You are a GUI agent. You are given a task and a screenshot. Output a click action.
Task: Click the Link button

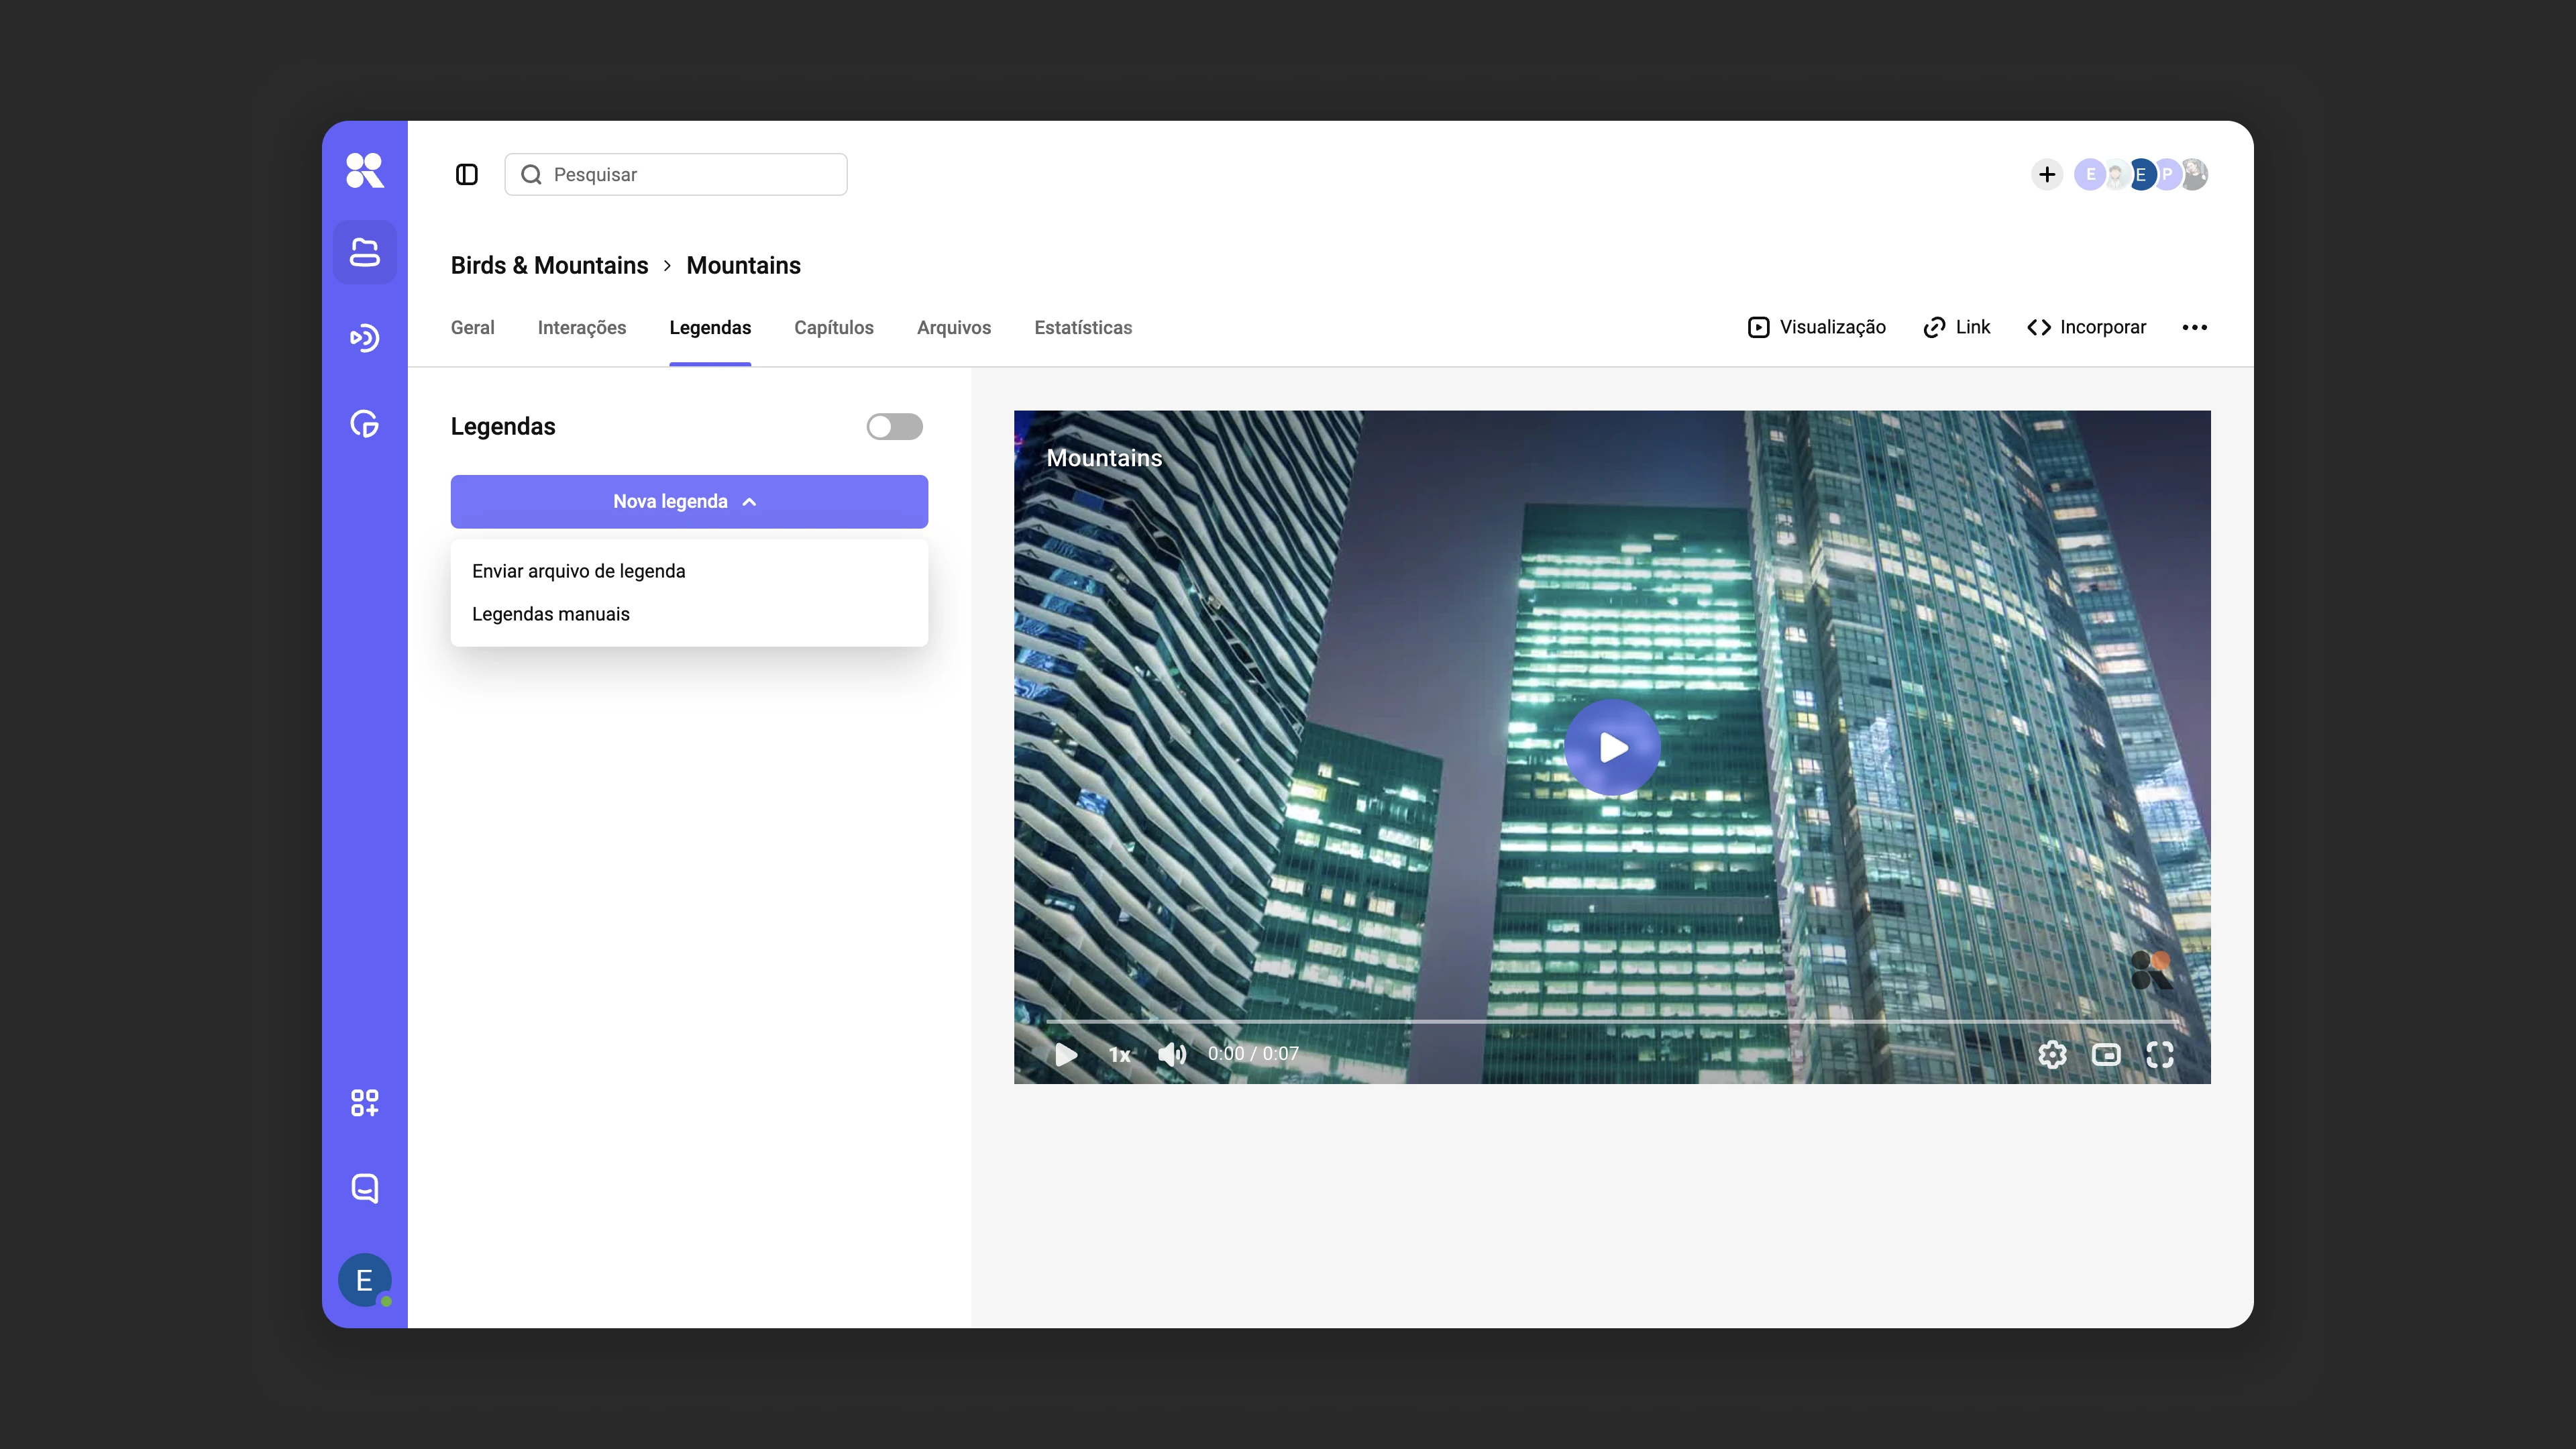(x=1956, y=328)
